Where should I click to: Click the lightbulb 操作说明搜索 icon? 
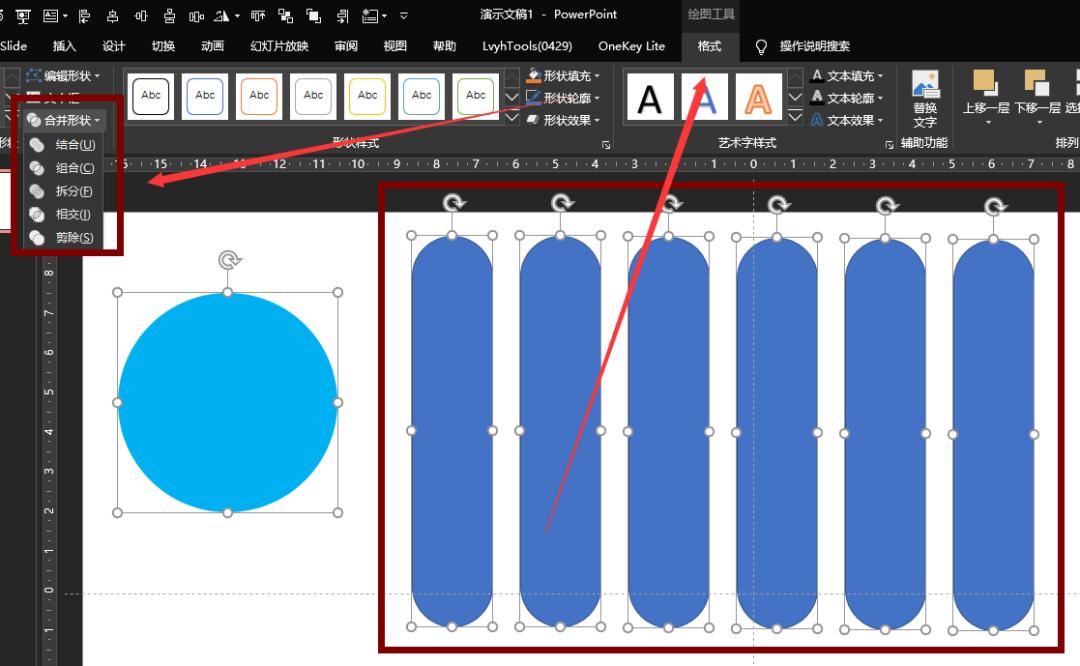click(x=761, y=47)
